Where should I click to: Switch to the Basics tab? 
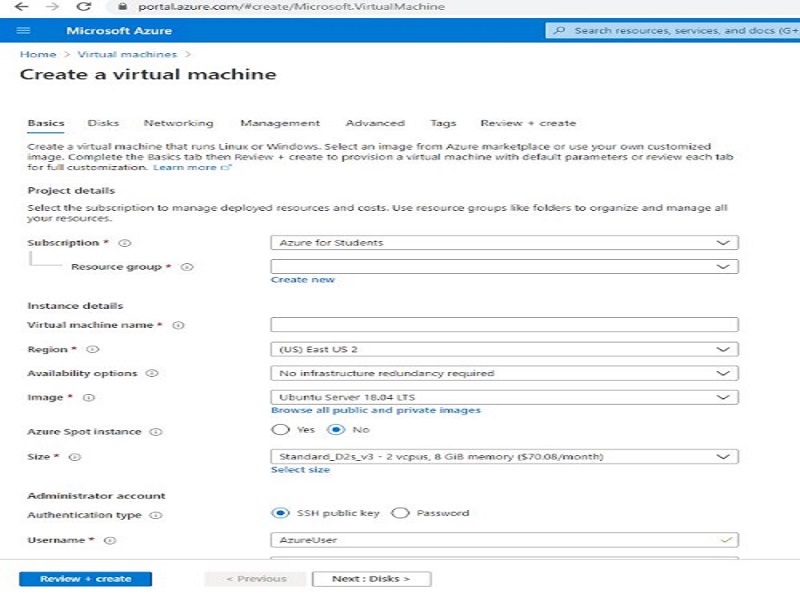click(46, 123)
